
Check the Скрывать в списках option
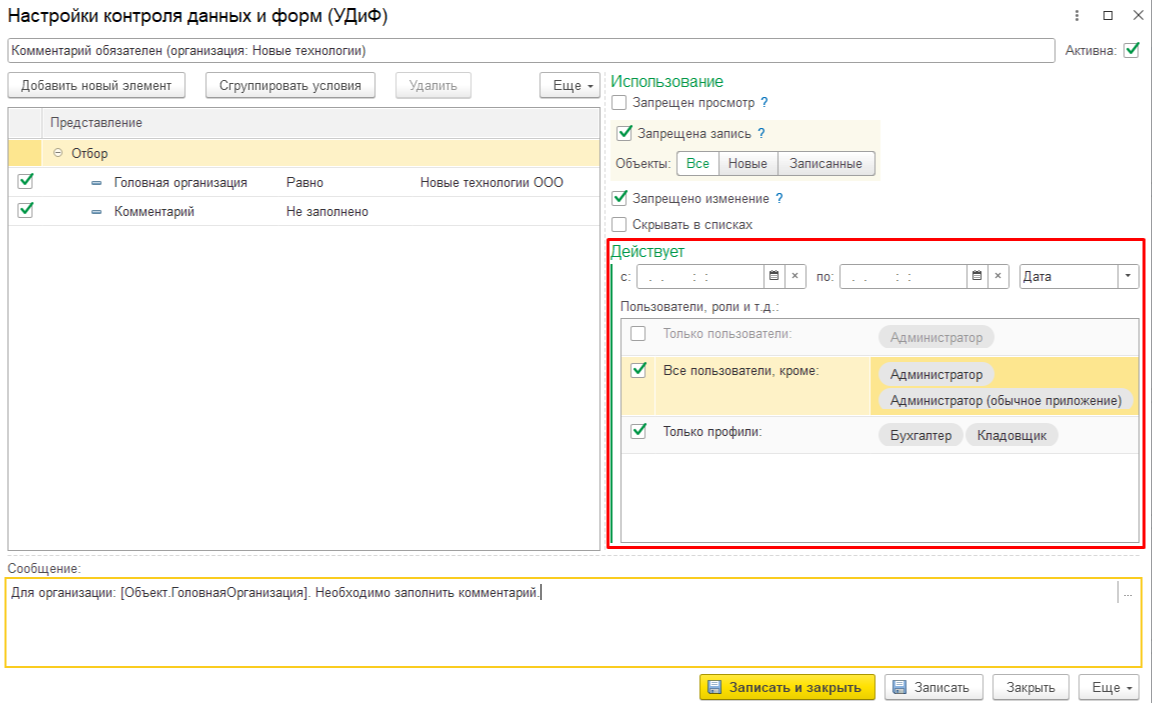[620, 225]
